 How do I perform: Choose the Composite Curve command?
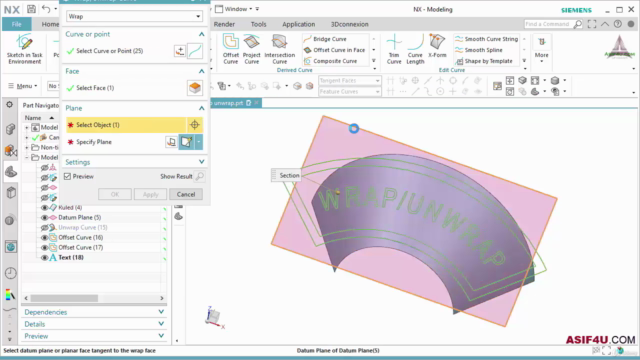tap(330, 61)
